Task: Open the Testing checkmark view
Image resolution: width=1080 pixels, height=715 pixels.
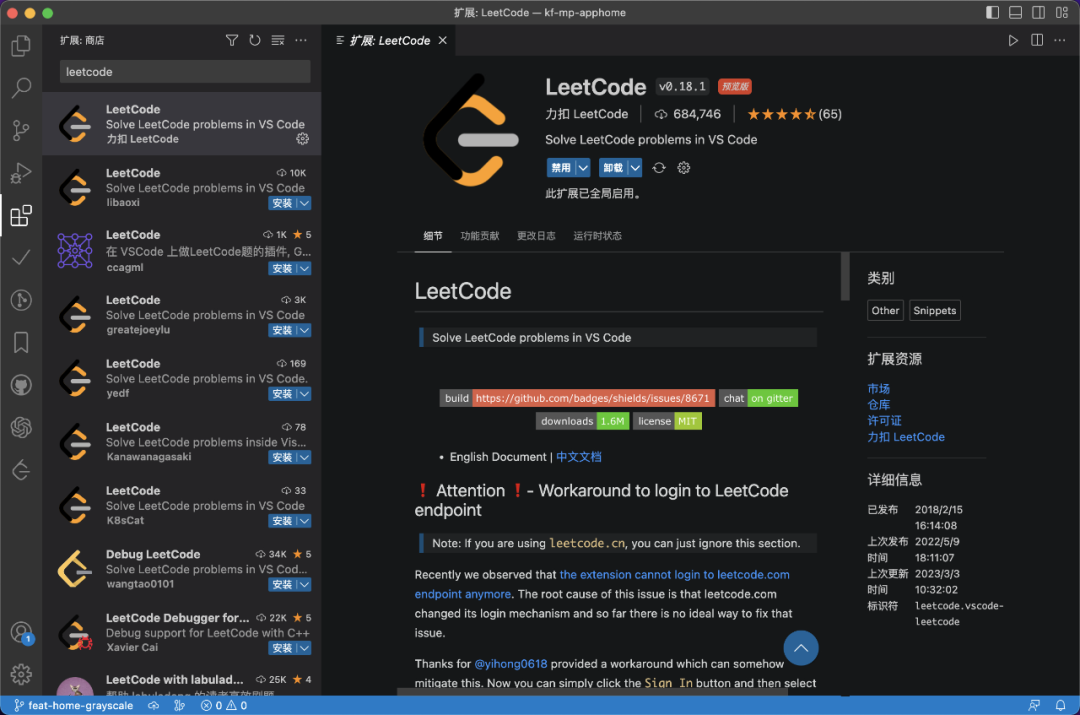Action: coord(21,258)
